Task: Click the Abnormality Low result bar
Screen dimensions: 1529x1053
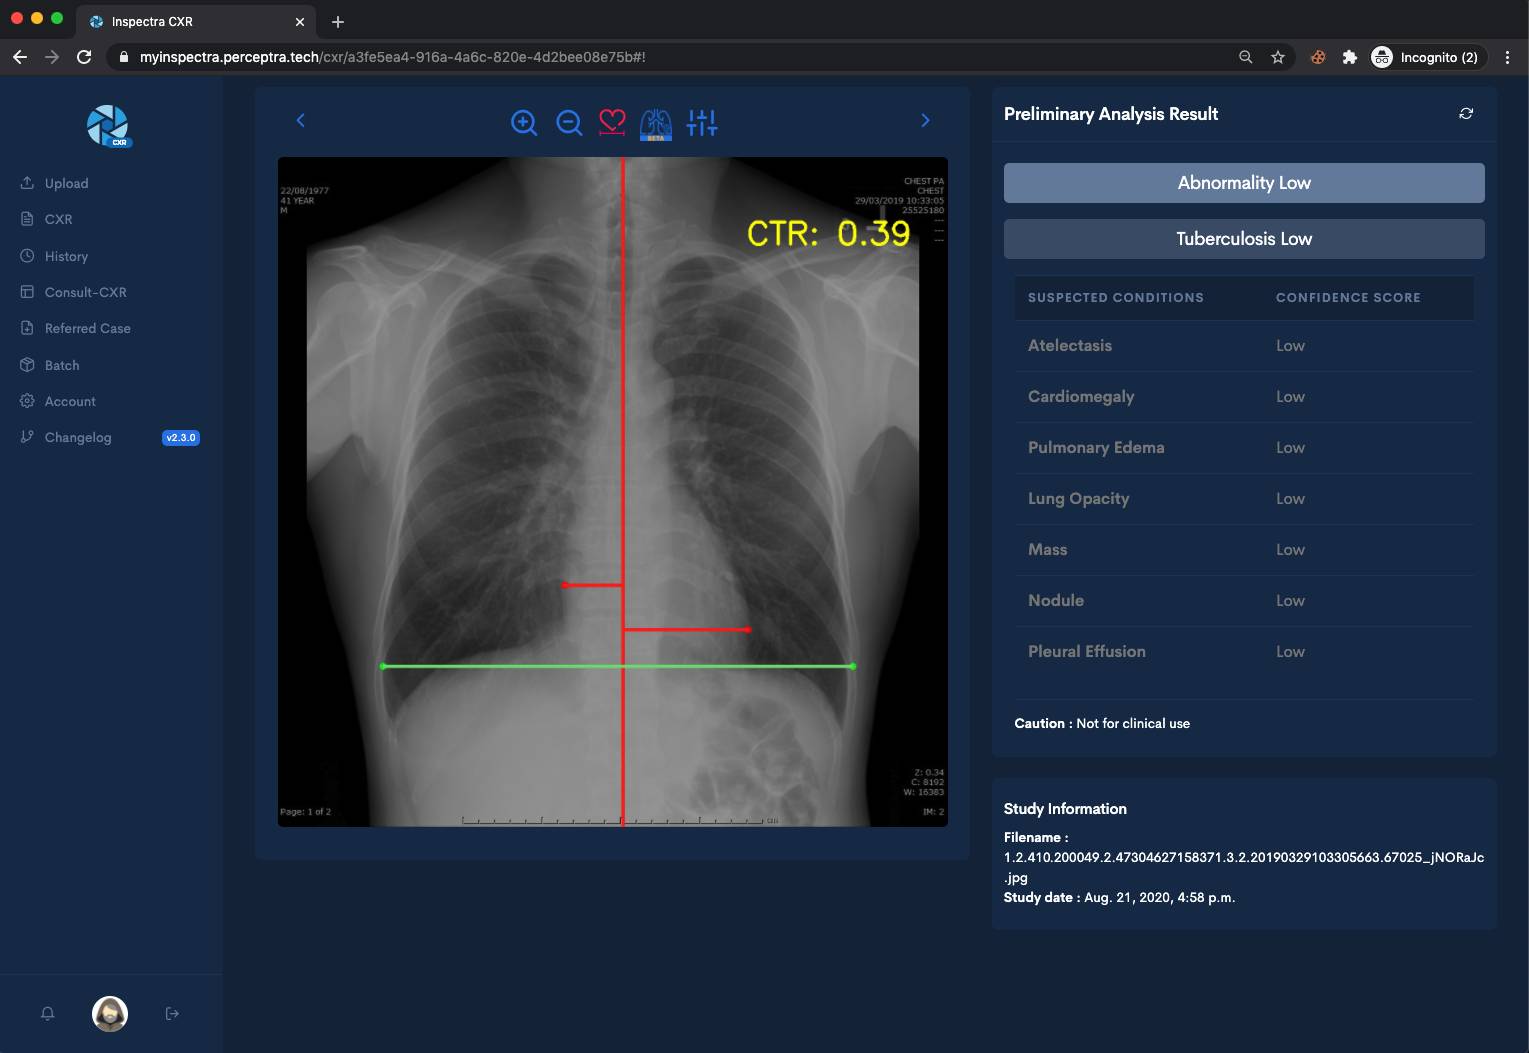Action: click(x=1243, y=183)
